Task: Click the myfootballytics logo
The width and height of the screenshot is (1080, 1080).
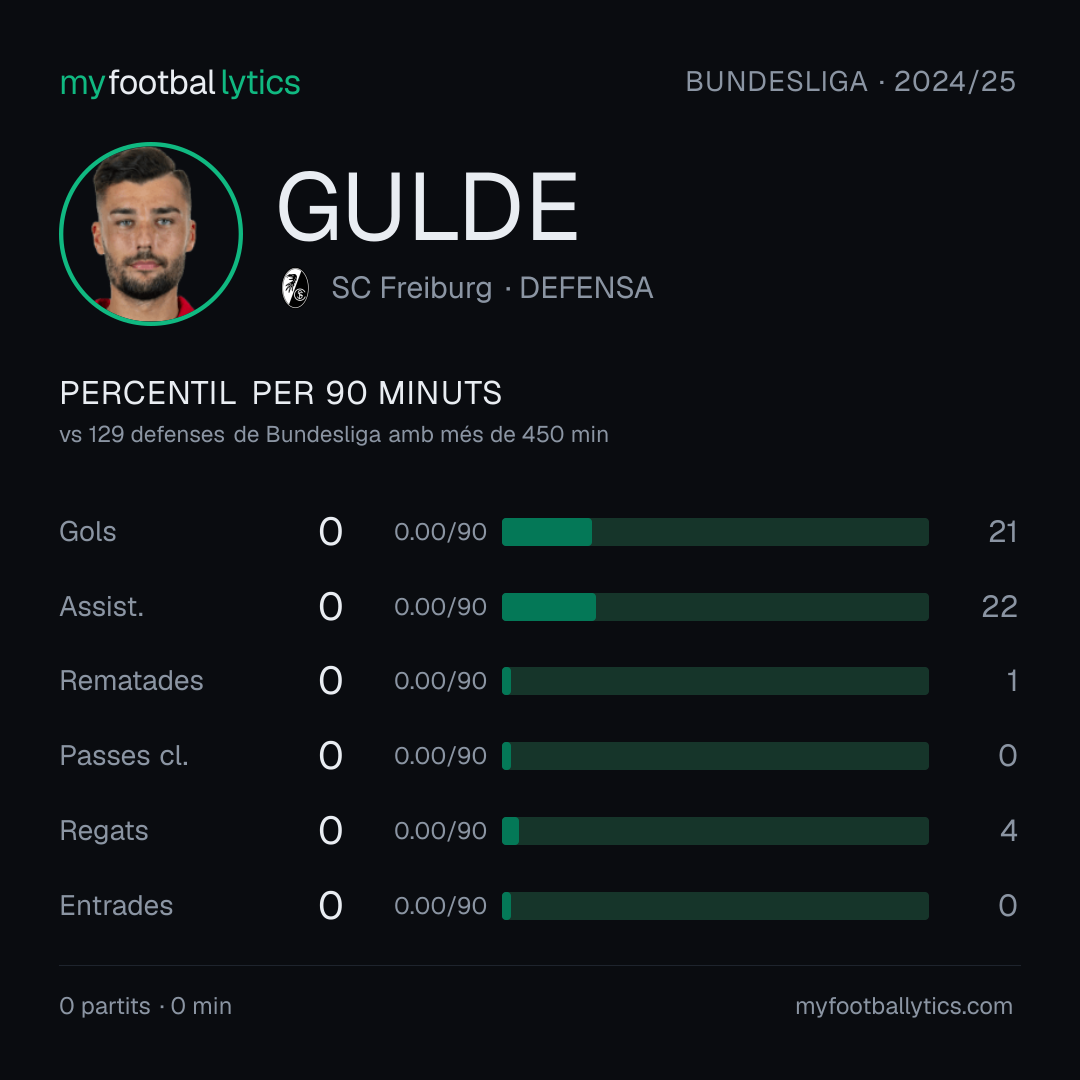Action: pyautogui.click(x=180, y=83)
